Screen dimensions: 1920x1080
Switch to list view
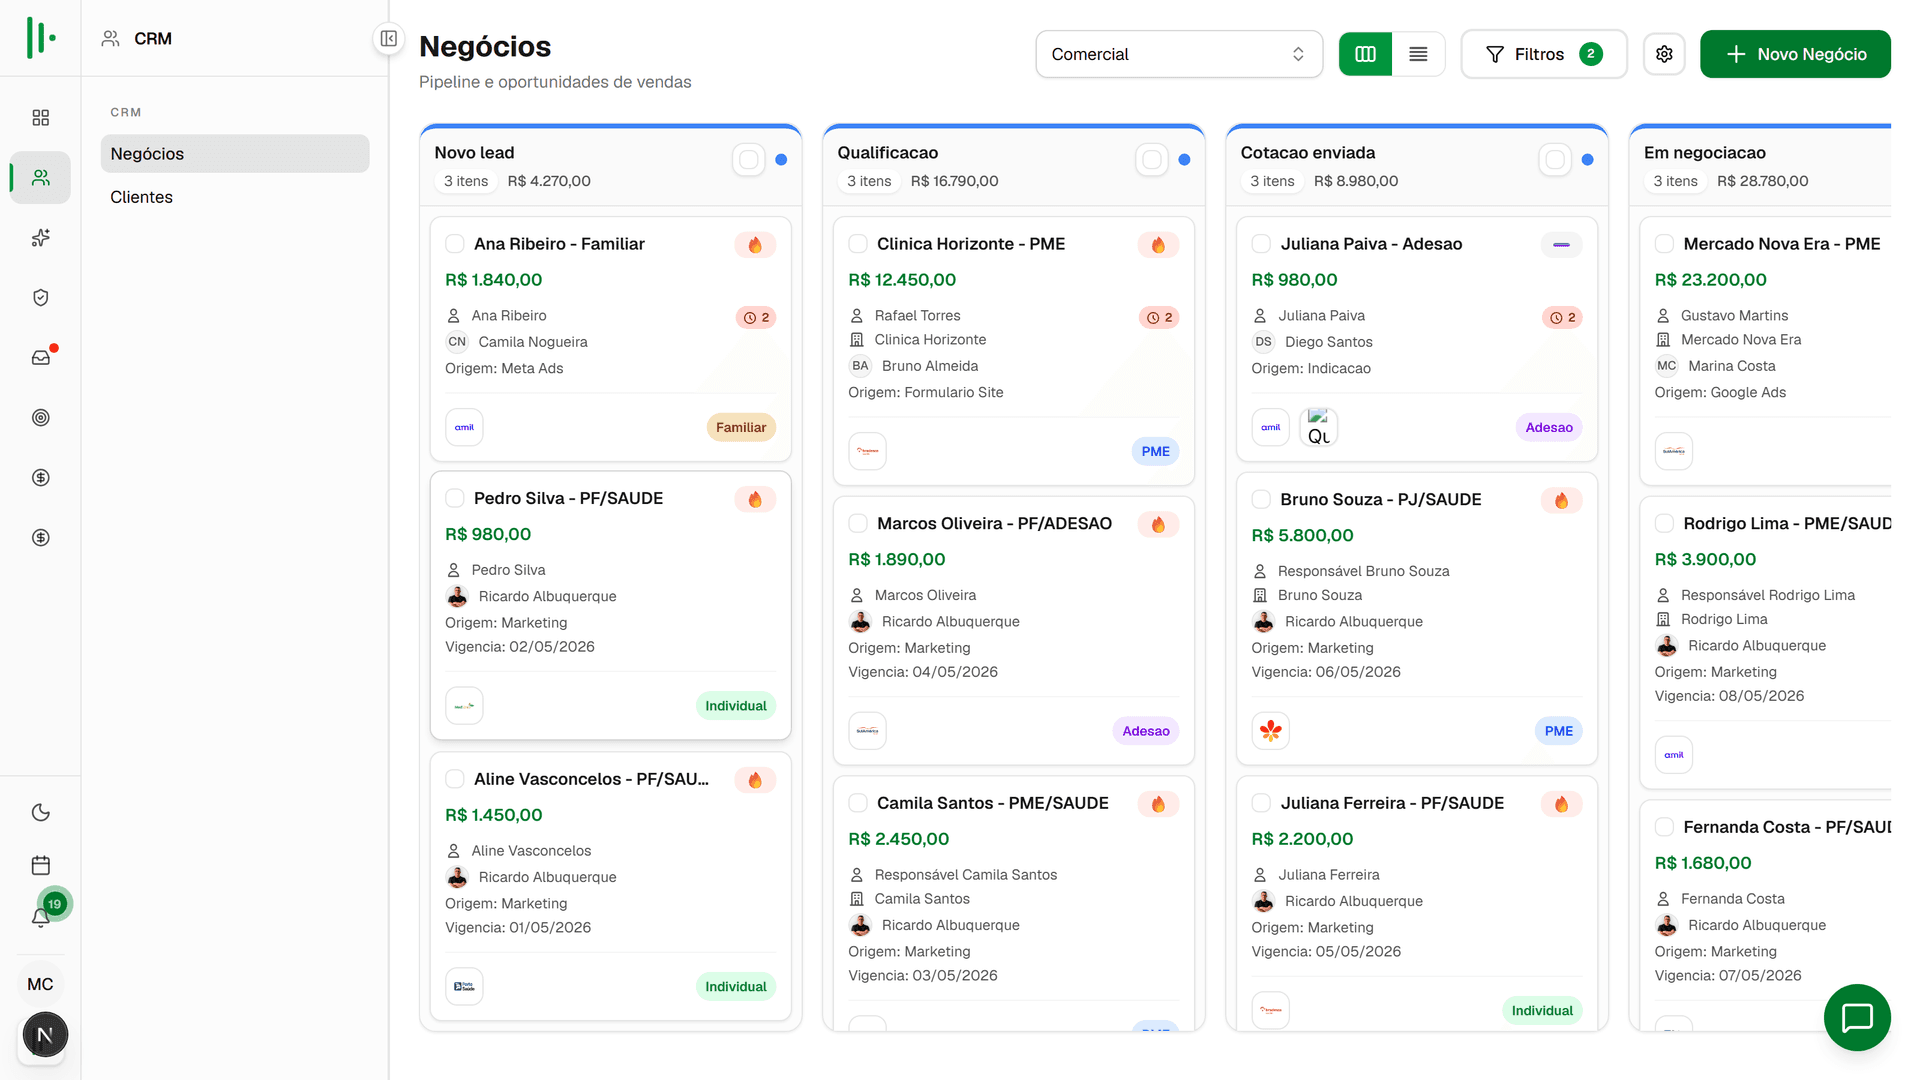pyautogui.click(x=1418, y=54)
